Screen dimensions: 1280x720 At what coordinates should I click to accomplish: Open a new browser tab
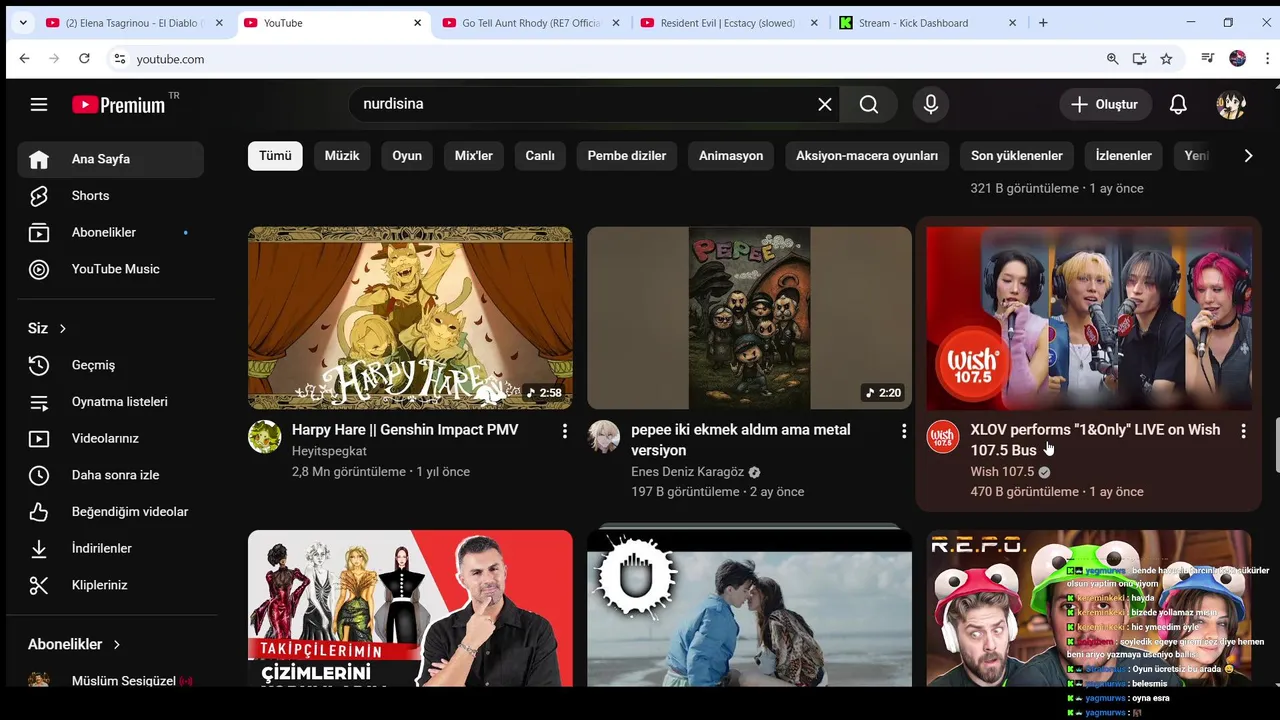click(1043, 23)
